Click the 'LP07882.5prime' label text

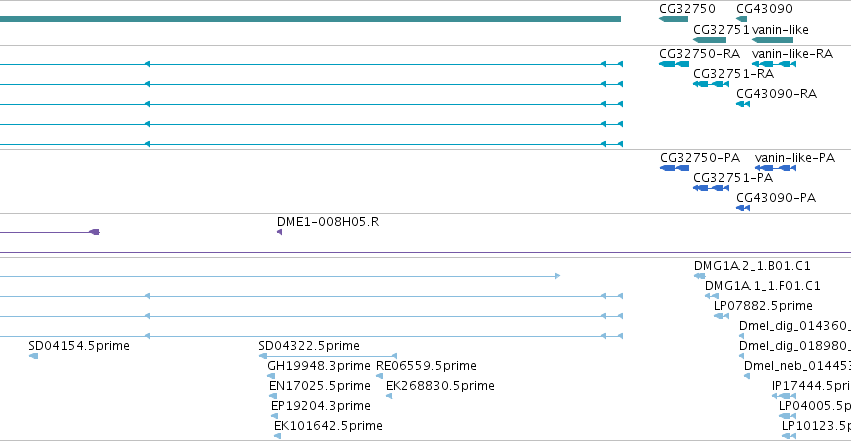point(763,305)
